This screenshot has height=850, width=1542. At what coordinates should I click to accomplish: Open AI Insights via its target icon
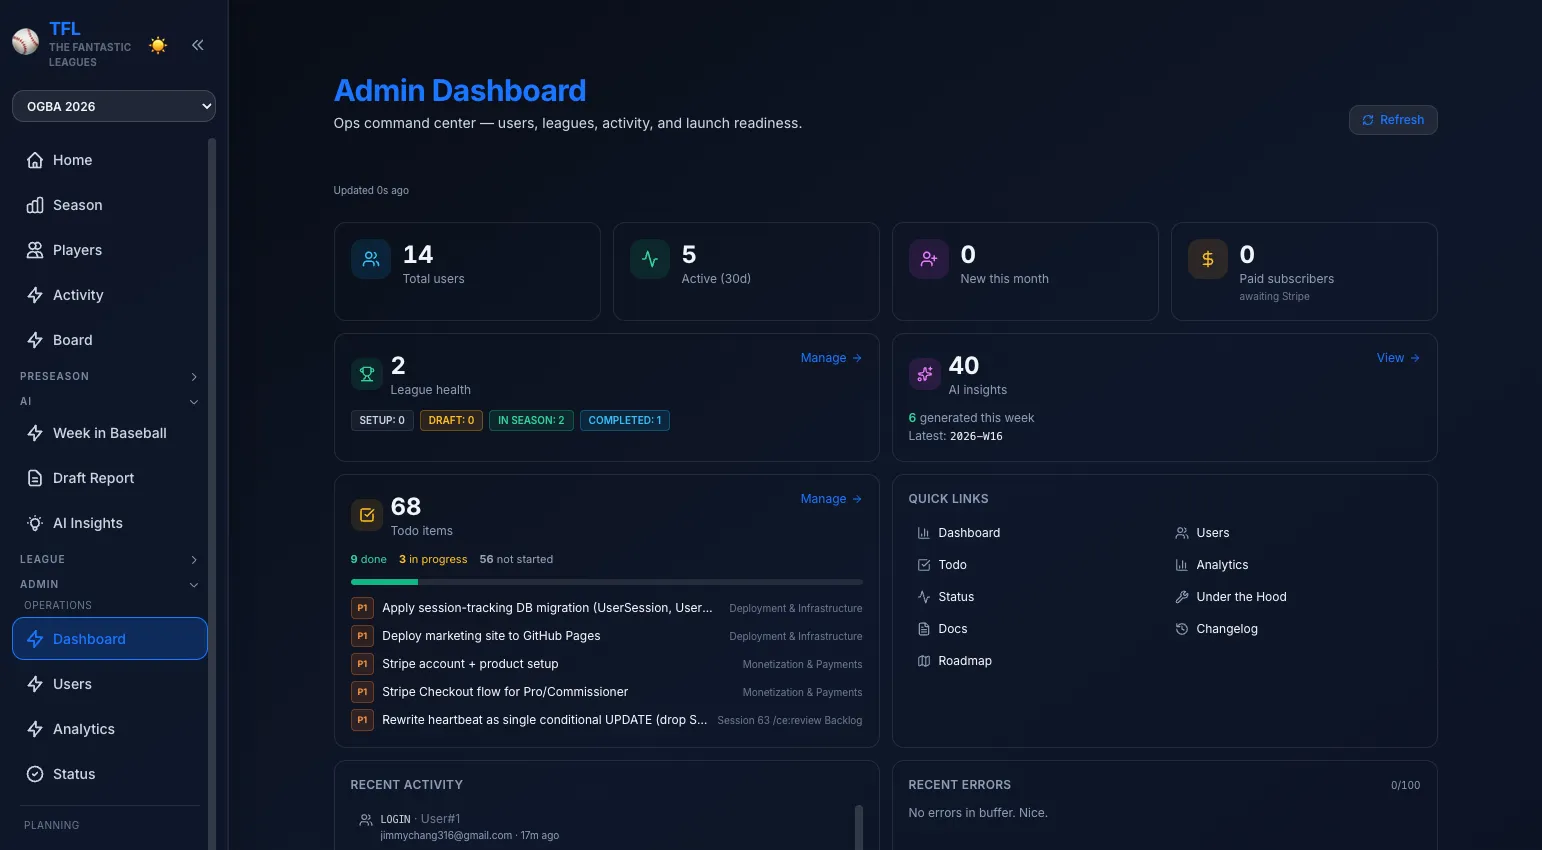[33, 523]
